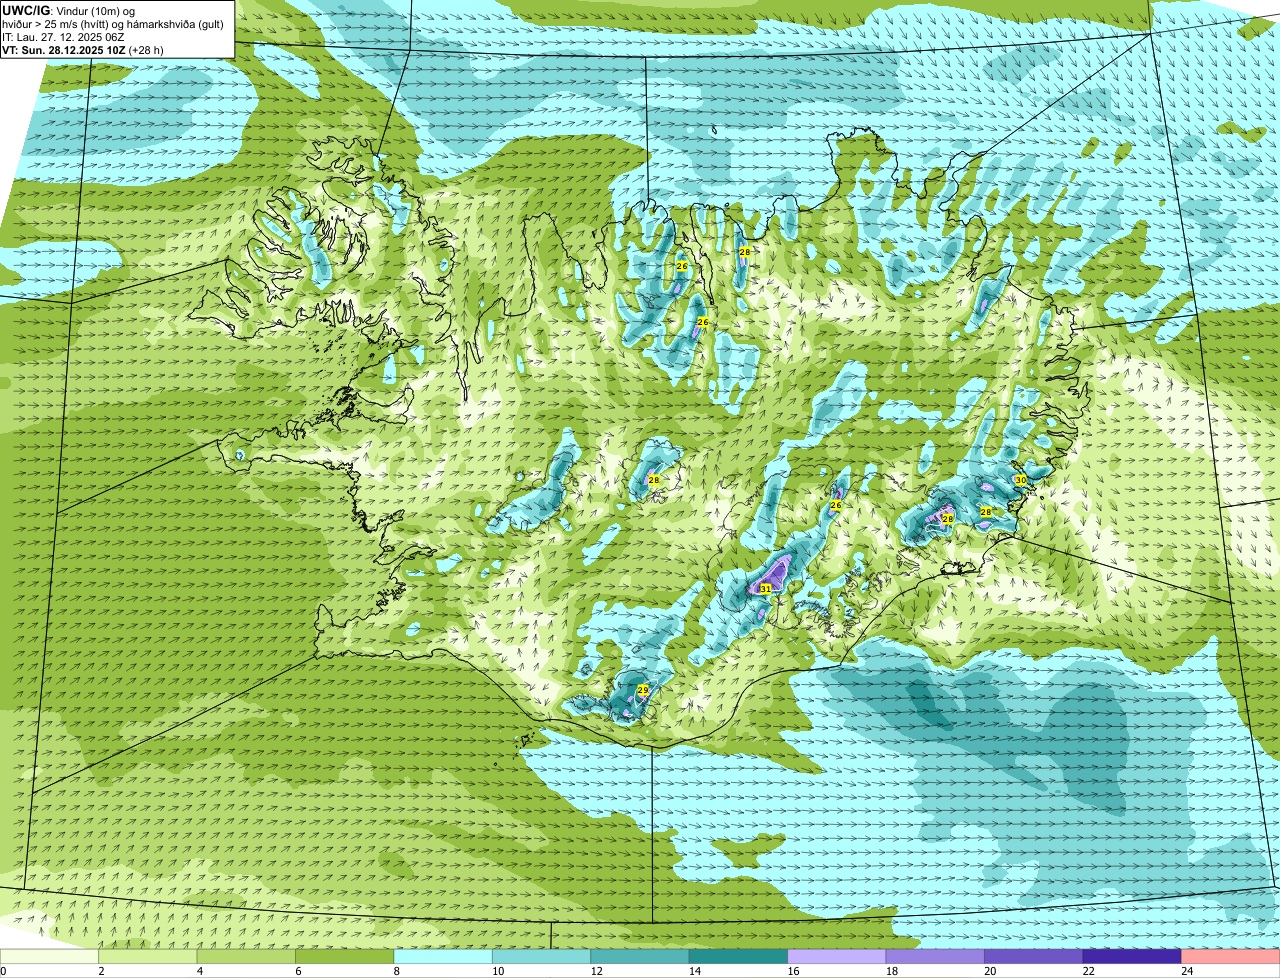This screenshot has height=978, width=1280.
Task: Click the legend scale value 22
Action: coord(1089,971)
